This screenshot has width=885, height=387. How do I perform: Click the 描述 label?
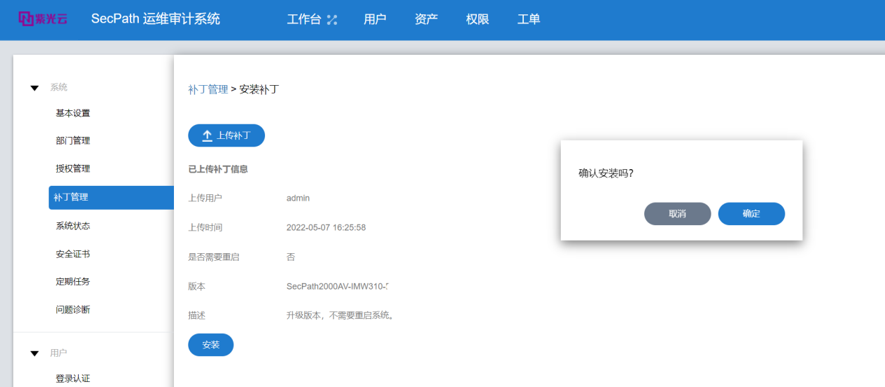click(x=196, y=315)
